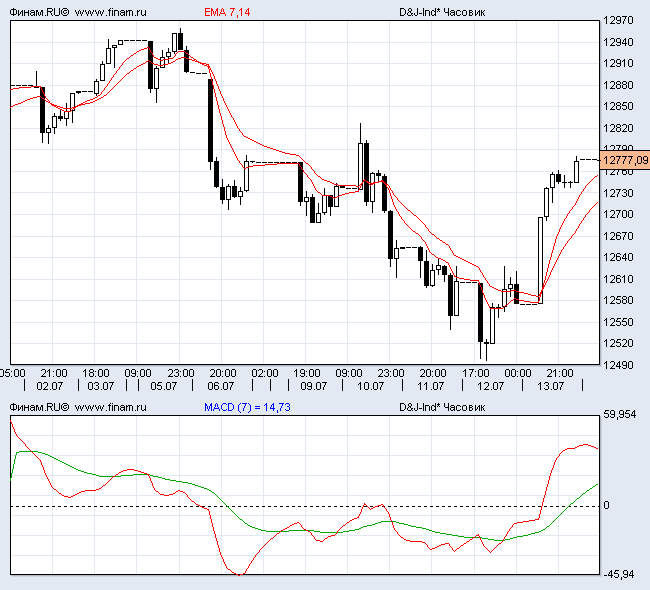Click the www.finam.ru text above price chart

111,12
